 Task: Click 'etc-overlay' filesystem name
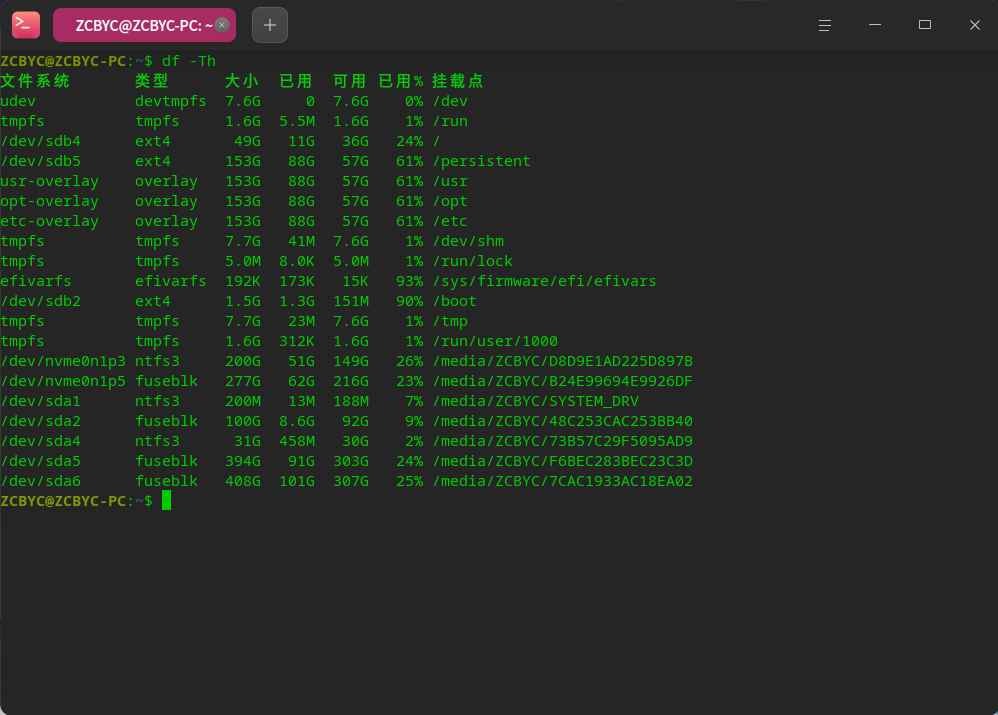point(50,221)
